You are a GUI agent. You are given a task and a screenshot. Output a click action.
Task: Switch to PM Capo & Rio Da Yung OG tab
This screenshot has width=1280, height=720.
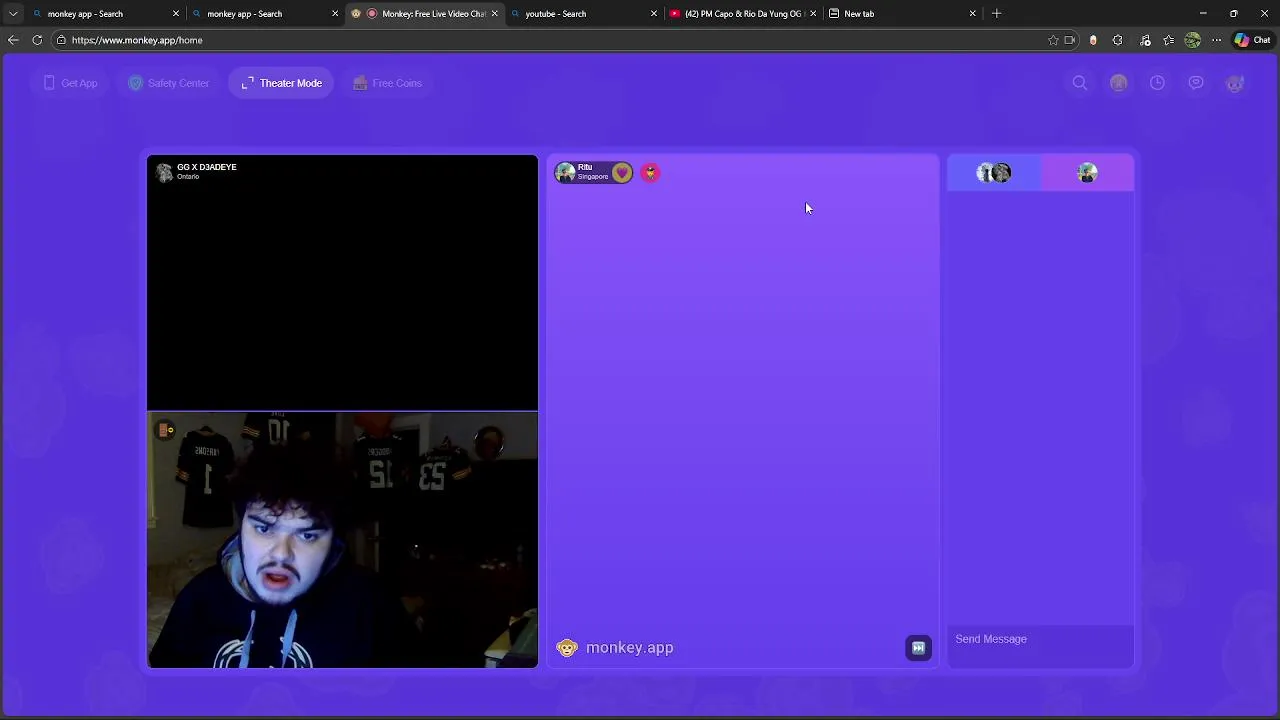pos(743,14)
